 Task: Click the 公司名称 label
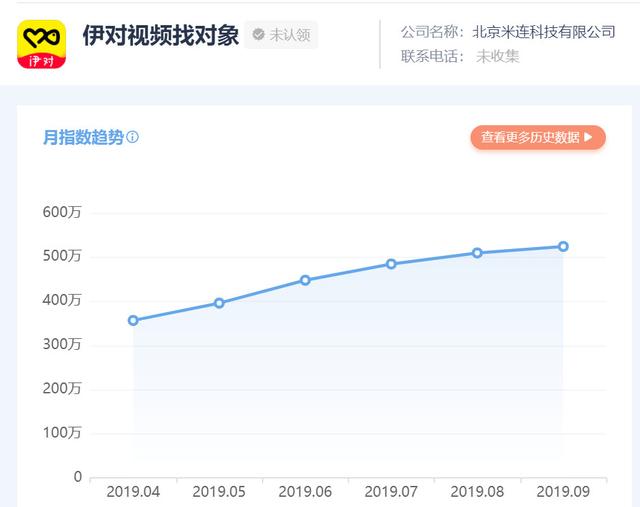[x=433, y=32]
